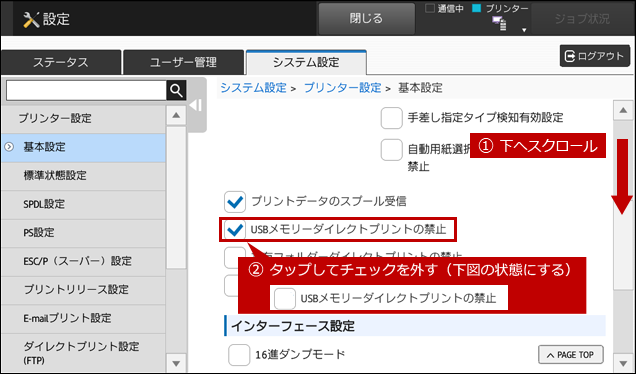This screenshot has width=636, height=374.
Task: Open SPDL設定 in the sidebar
Action: pos(83,204)
